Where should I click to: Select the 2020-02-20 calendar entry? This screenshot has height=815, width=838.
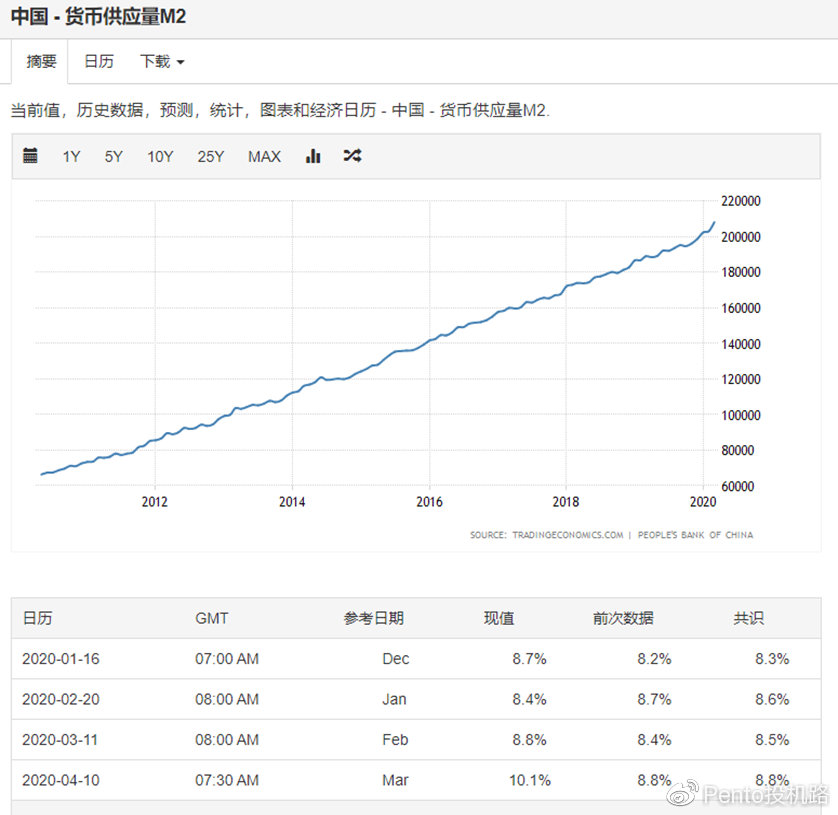point(60,699)
